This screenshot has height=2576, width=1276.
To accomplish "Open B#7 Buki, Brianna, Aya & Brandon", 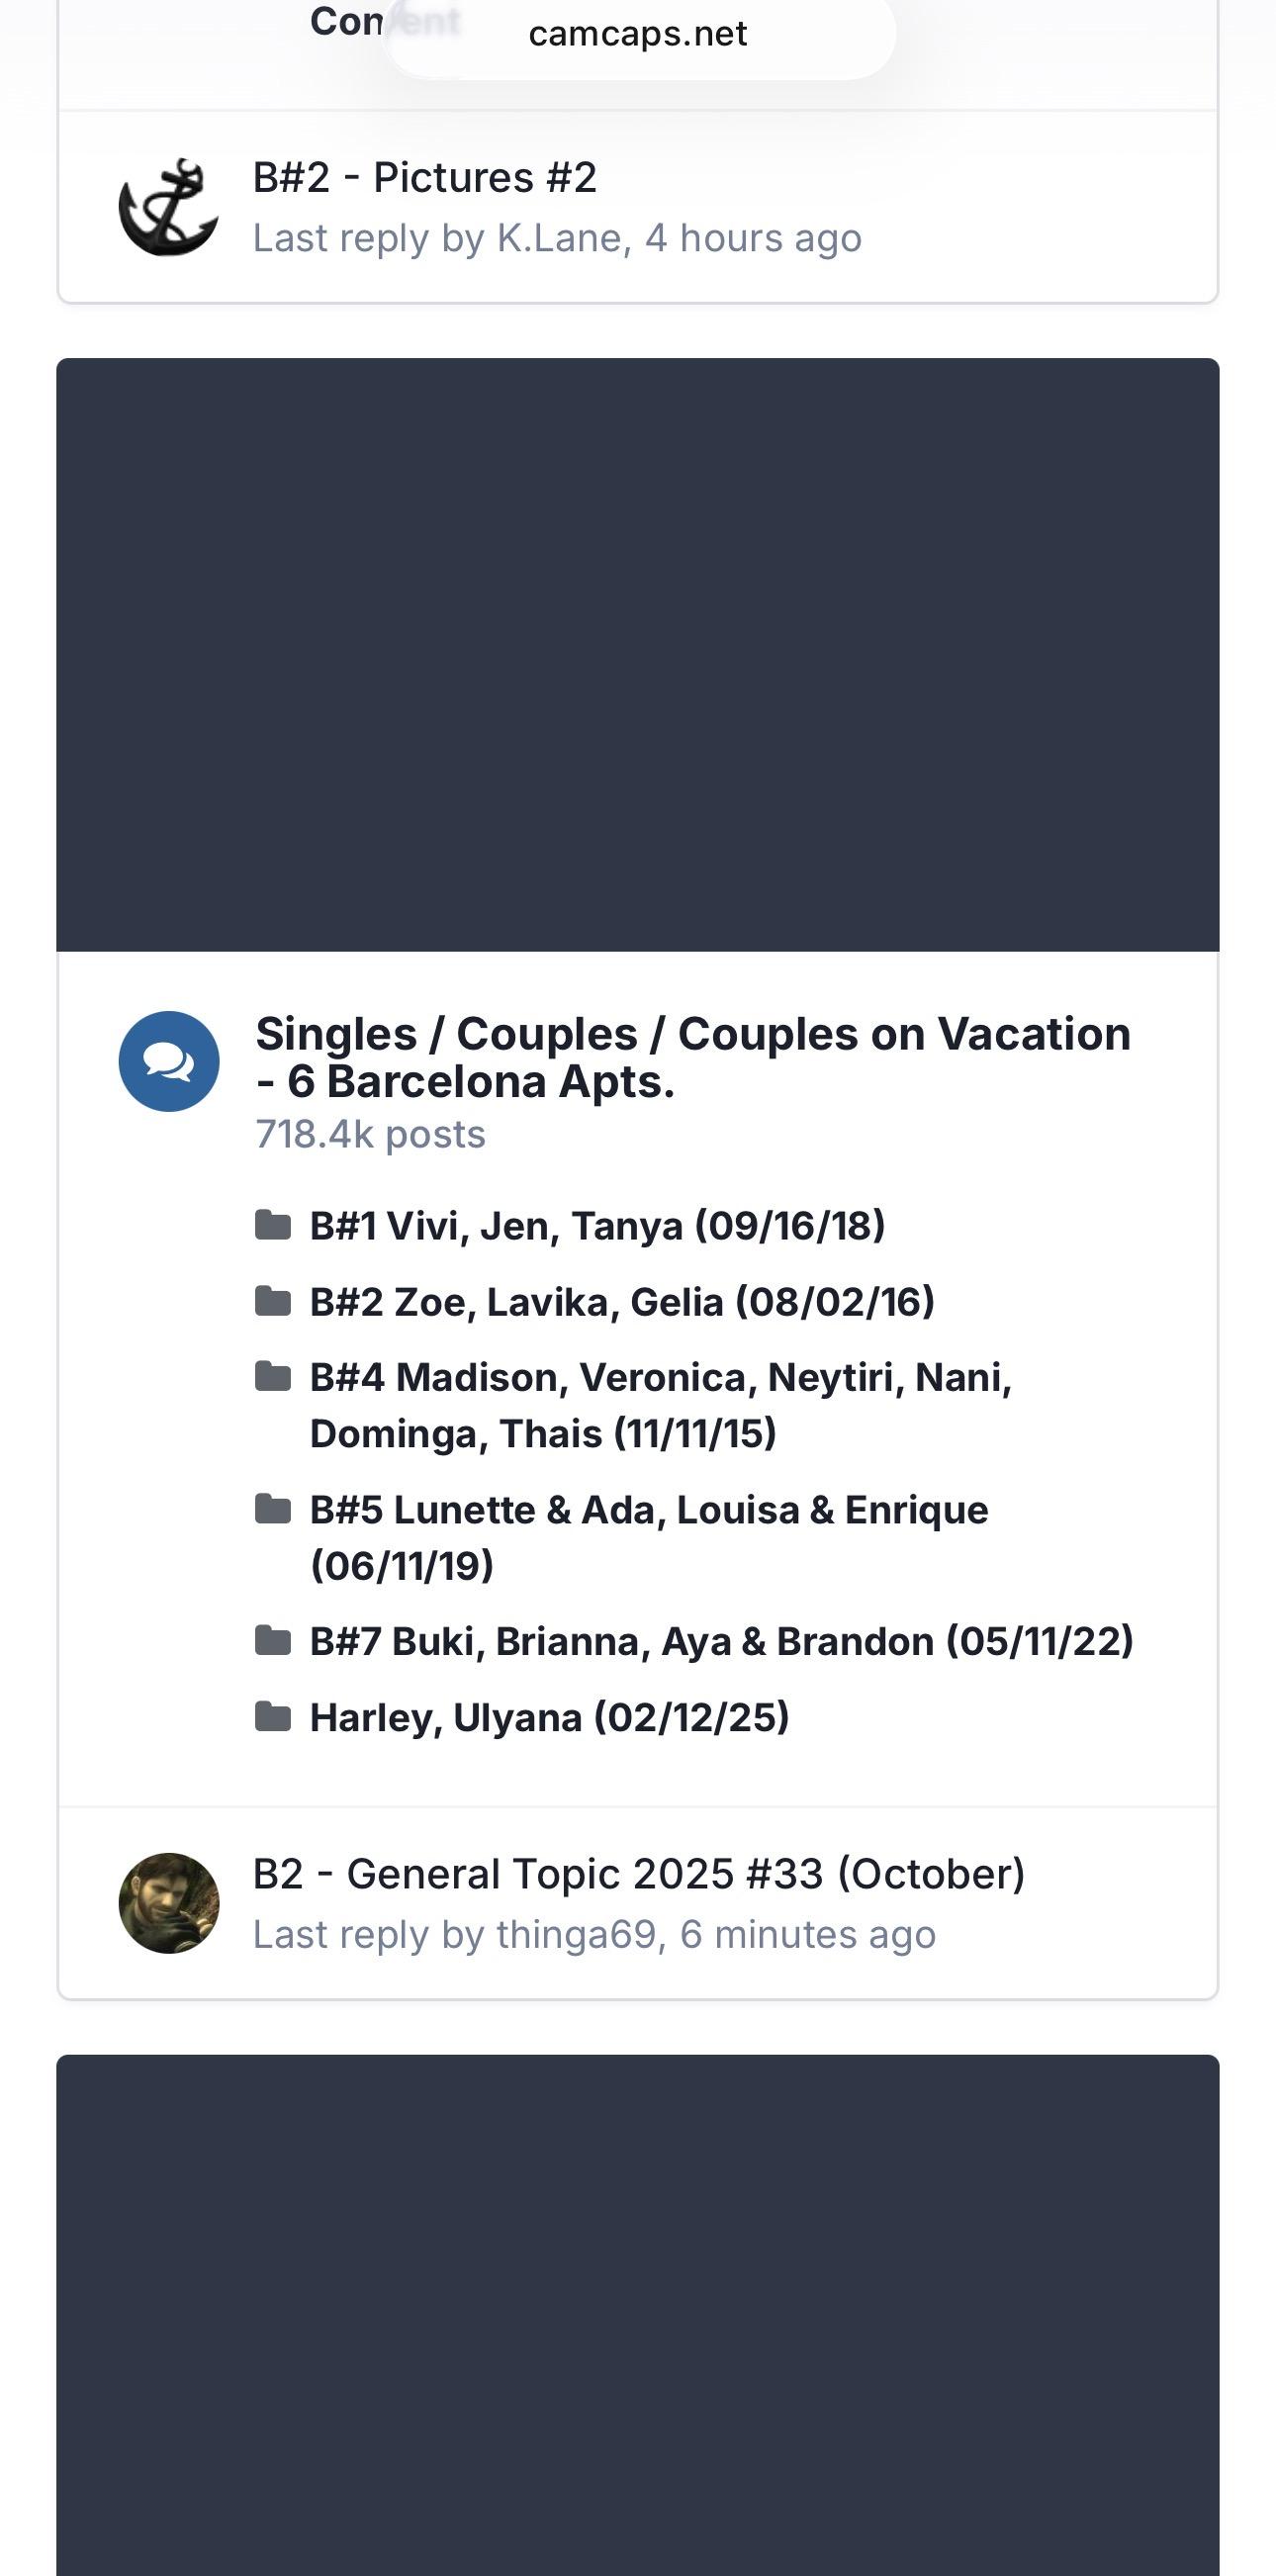I will tap(721, 1642).
